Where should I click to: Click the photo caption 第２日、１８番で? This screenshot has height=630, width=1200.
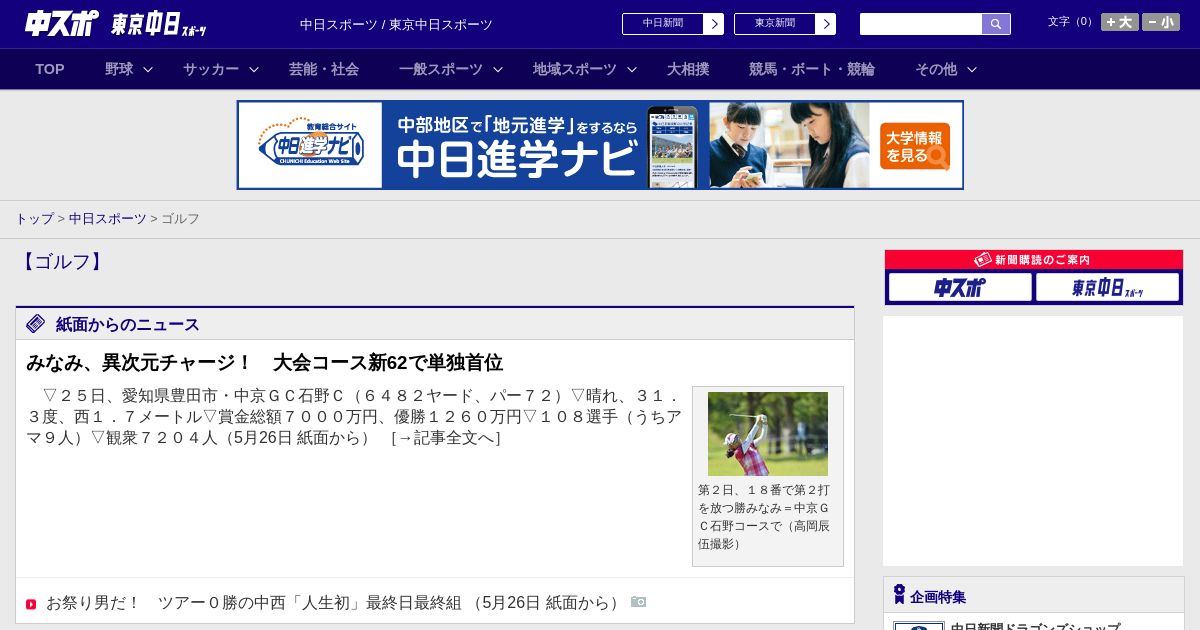[x=765, y=517]
